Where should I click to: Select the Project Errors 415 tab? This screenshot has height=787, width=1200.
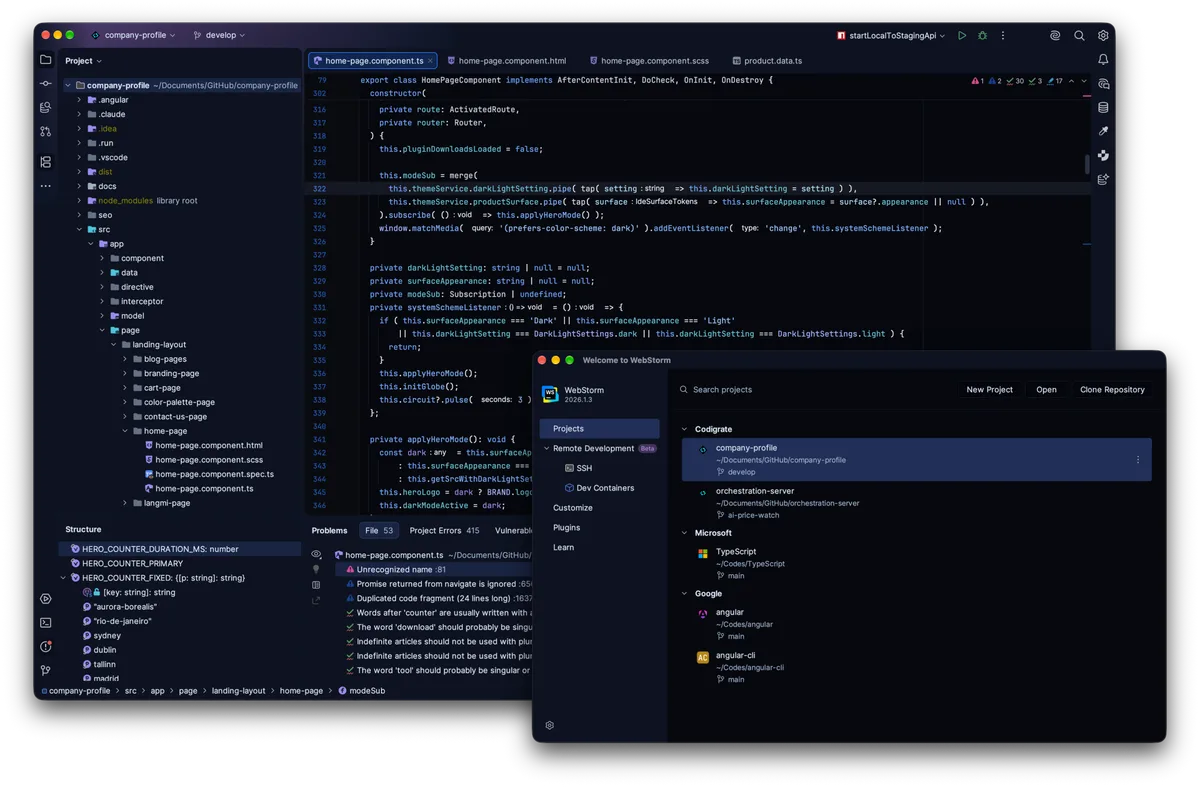(x=444, y=530)
